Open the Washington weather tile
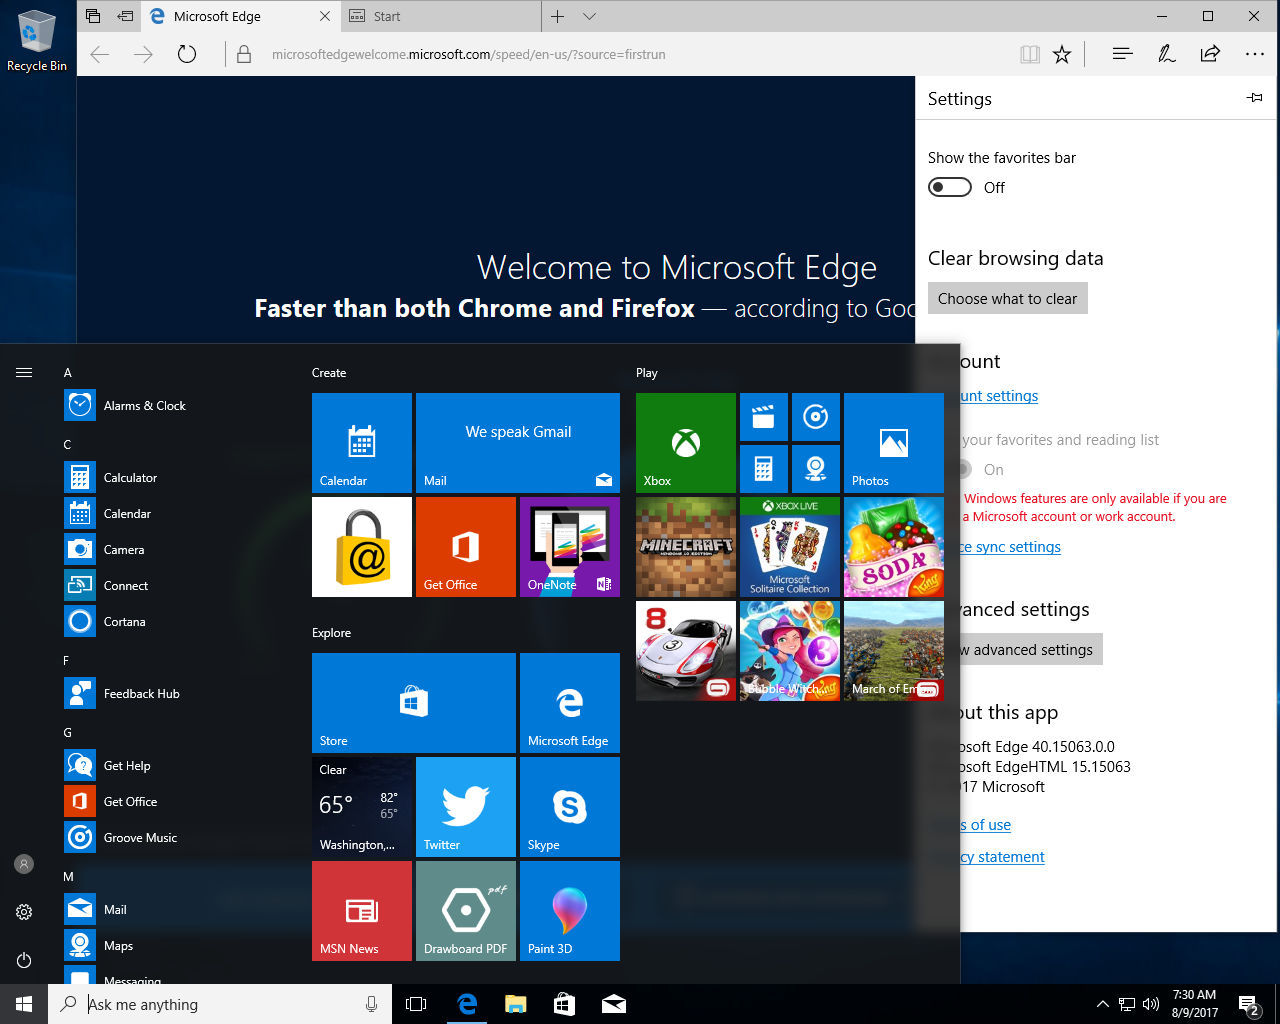This screenshot has width=1280, height=1024. 362,807
